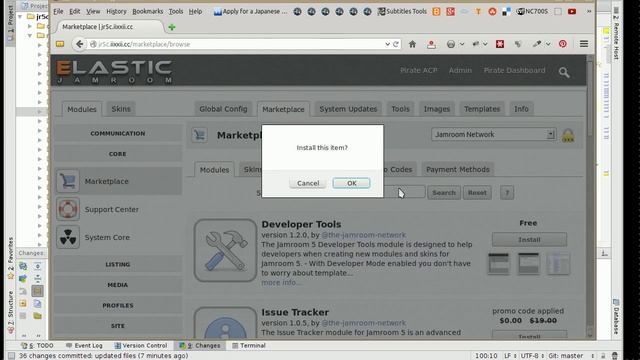This screenshot has width=640, height=360.
Task: Open Pirate ACP link
Action: 419,70
